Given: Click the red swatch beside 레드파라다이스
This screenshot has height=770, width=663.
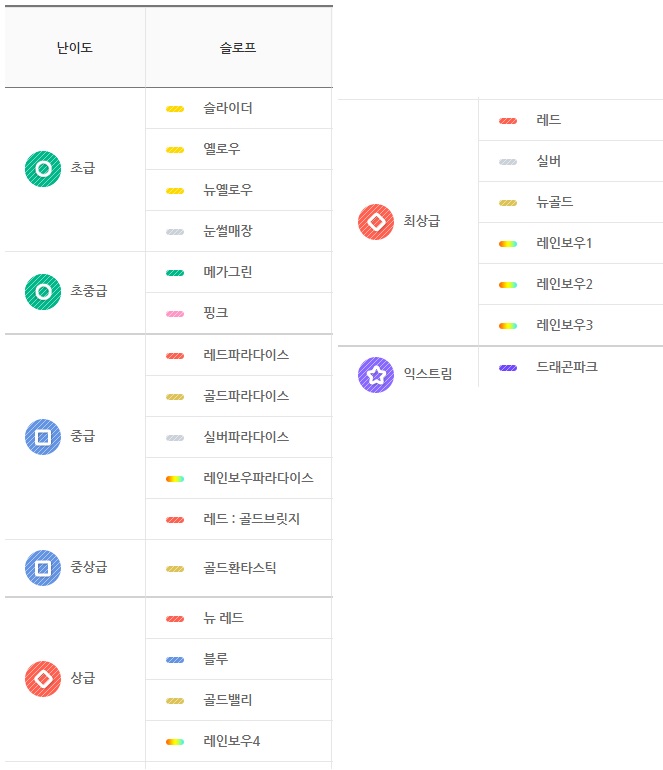Looking at the screenshot, I should click(x=175, y=355).
